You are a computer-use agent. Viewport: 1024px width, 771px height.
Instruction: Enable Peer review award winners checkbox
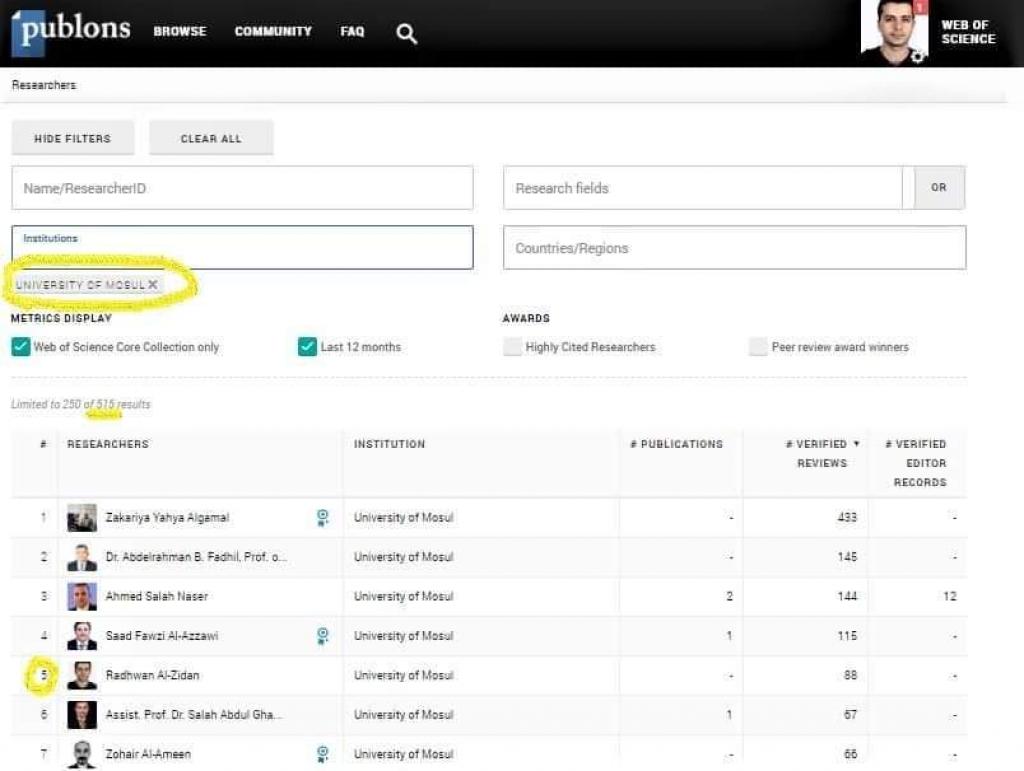[758, 347]
